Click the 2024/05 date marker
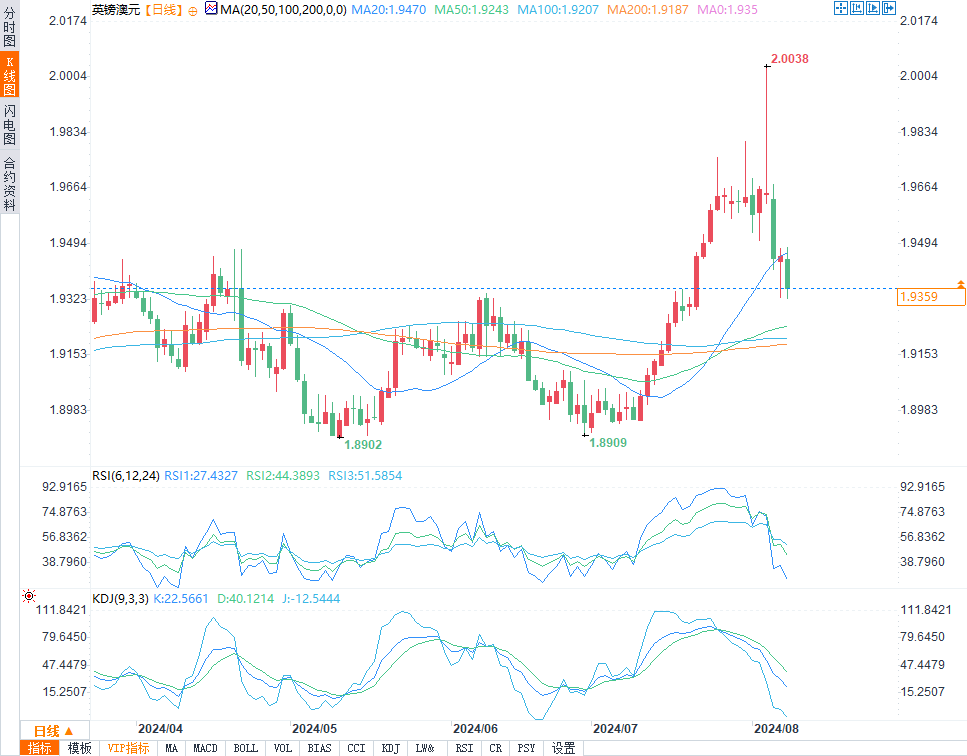The height and width of the screenshot is (756, 967). coord(315,728)
